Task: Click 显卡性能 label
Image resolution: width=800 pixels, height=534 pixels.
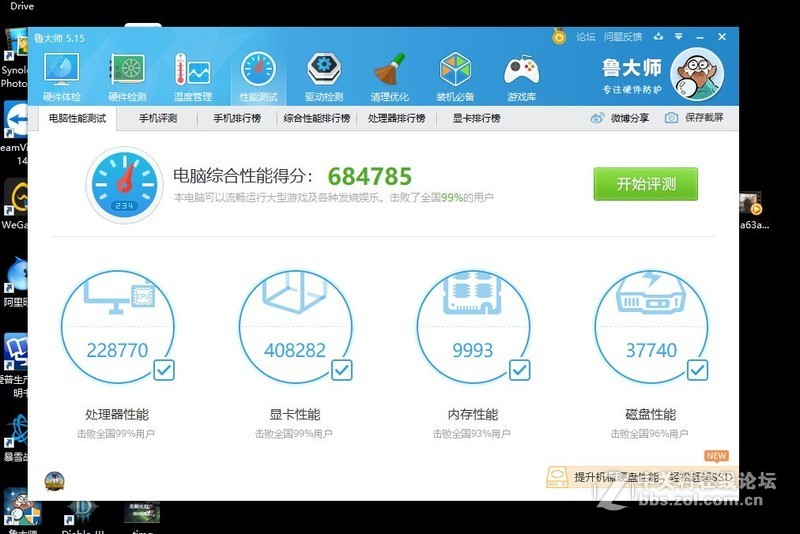Action: tap(295, 414)
